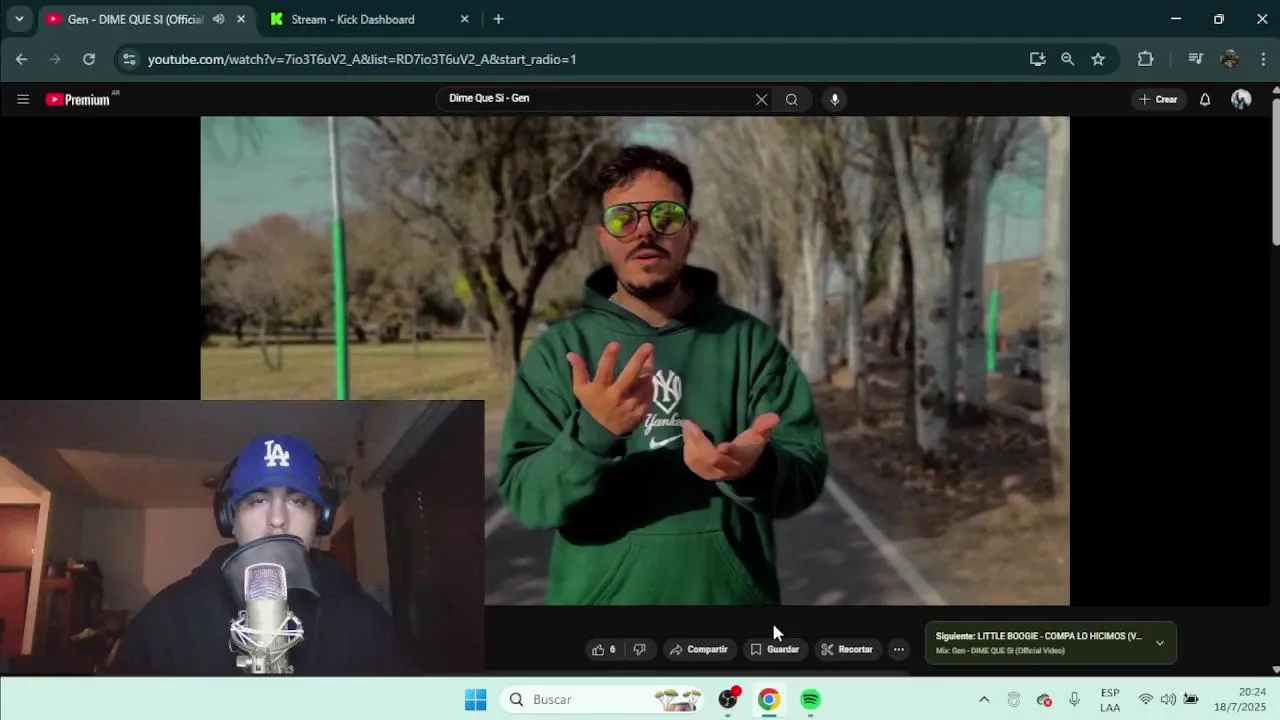Image resolution: width=1280 pixels, height=720 pixels.
Task: Bookmark this page with the star icon
Action: click(x=1098, y=59)
